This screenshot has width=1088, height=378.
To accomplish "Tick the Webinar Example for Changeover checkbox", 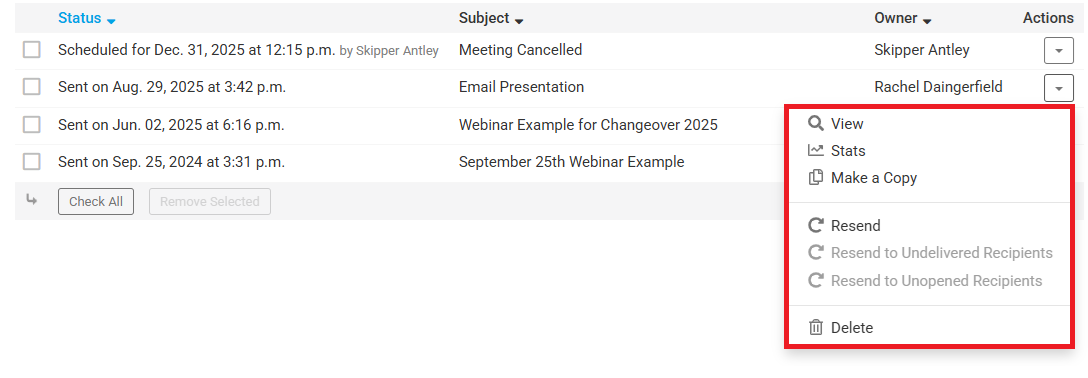I will tap(31, 125).
